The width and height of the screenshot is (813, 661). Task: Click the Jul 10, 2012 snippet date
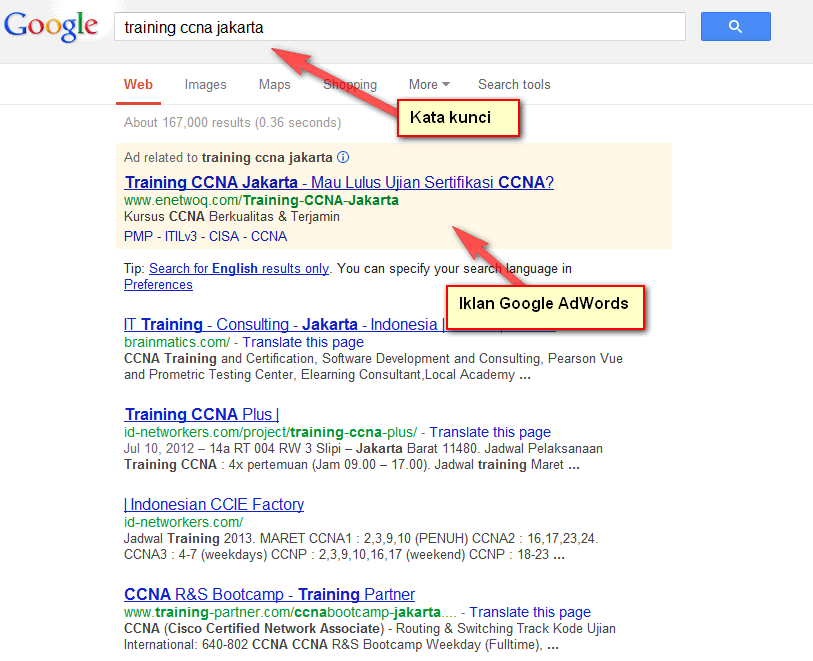(x=159, y=448)
